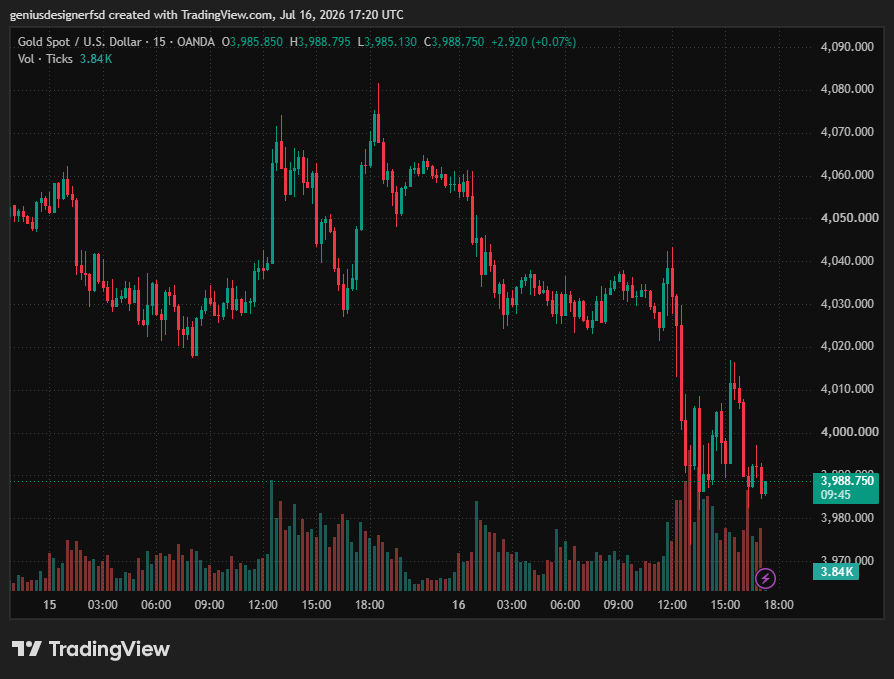Click the "4,050.000" price axis label
Image resolution: width=894 pixels, height=679 pixels.
(850, 218)
